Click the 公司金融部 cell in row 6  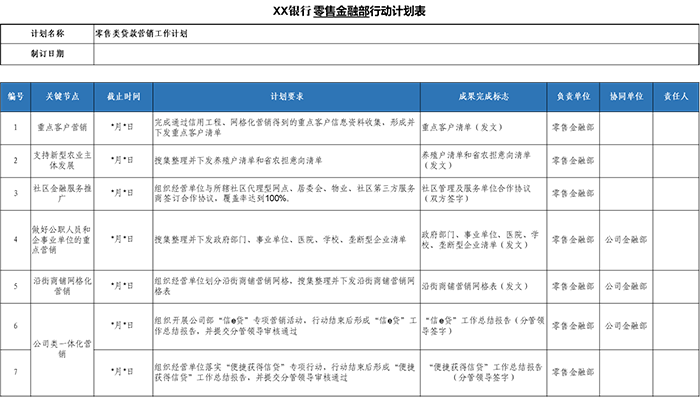click(626, 326)
